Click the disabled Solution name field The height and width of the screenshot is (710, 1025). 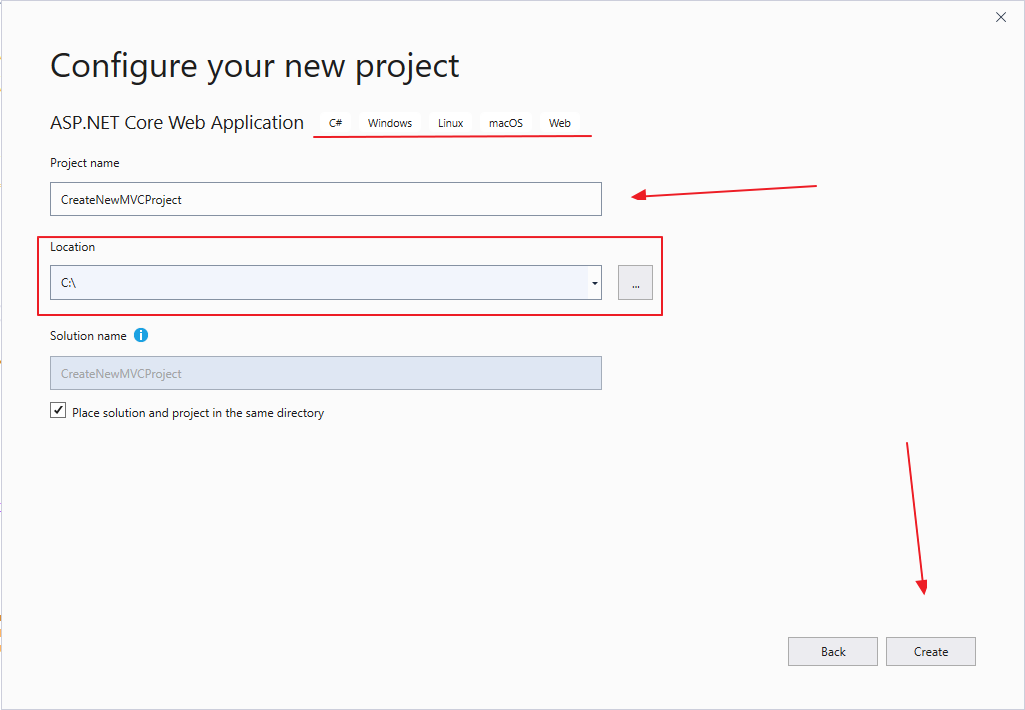[326, 373]
